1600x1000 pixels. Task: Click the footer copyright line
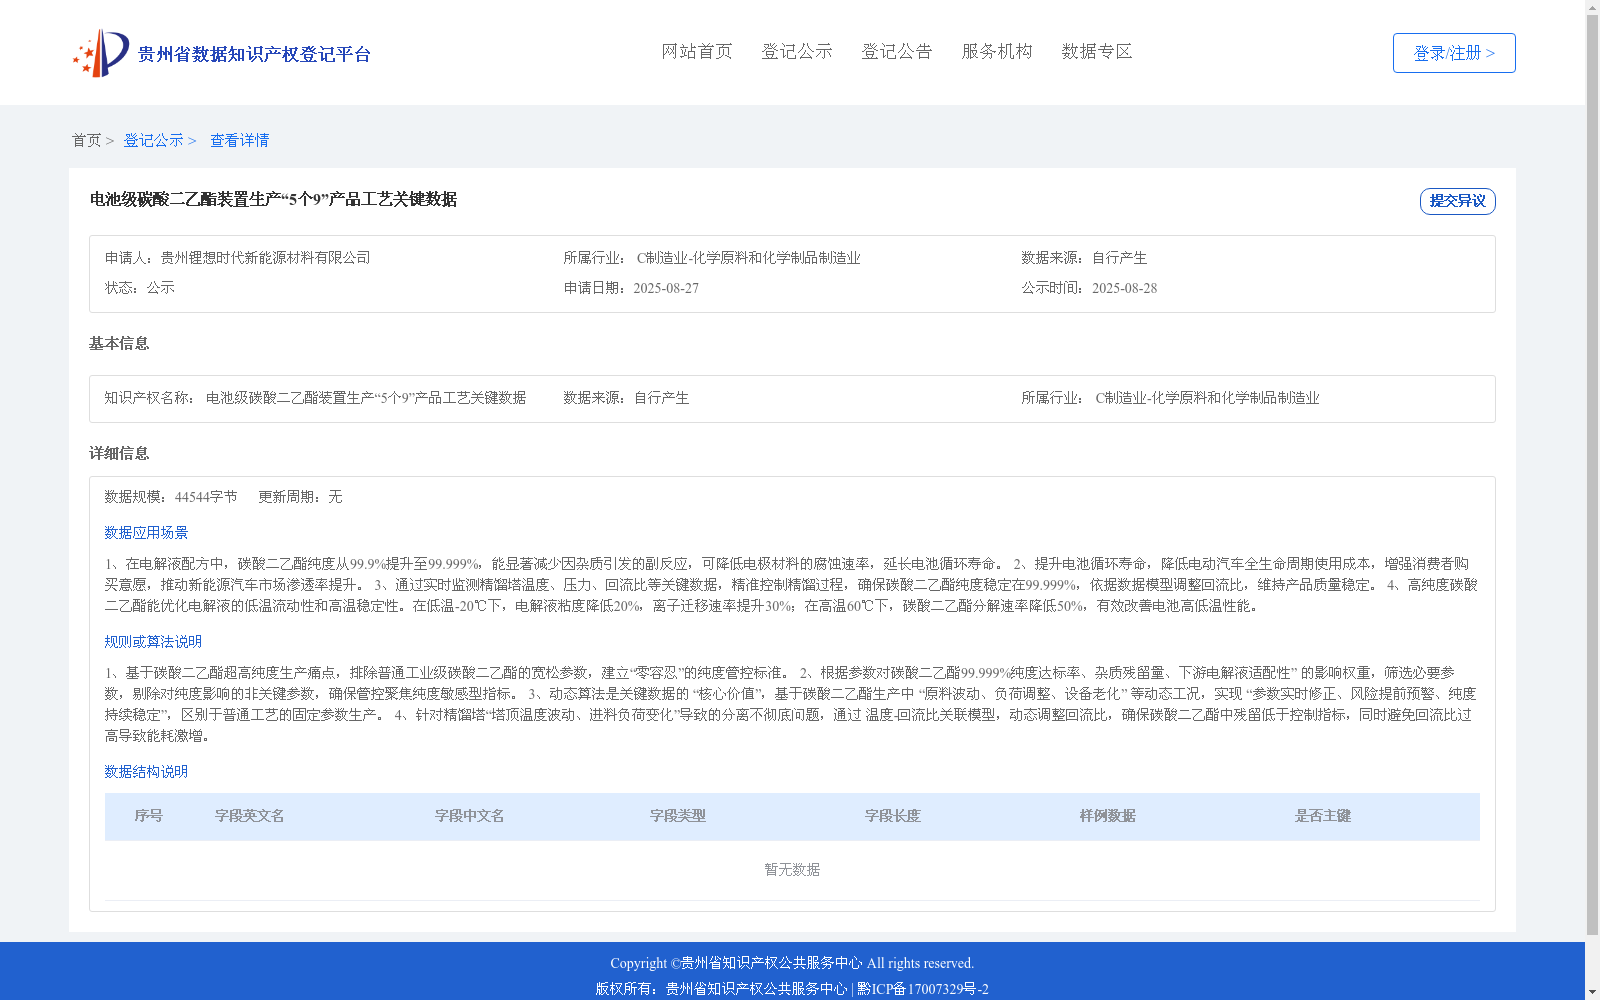[x=792, y=963]
